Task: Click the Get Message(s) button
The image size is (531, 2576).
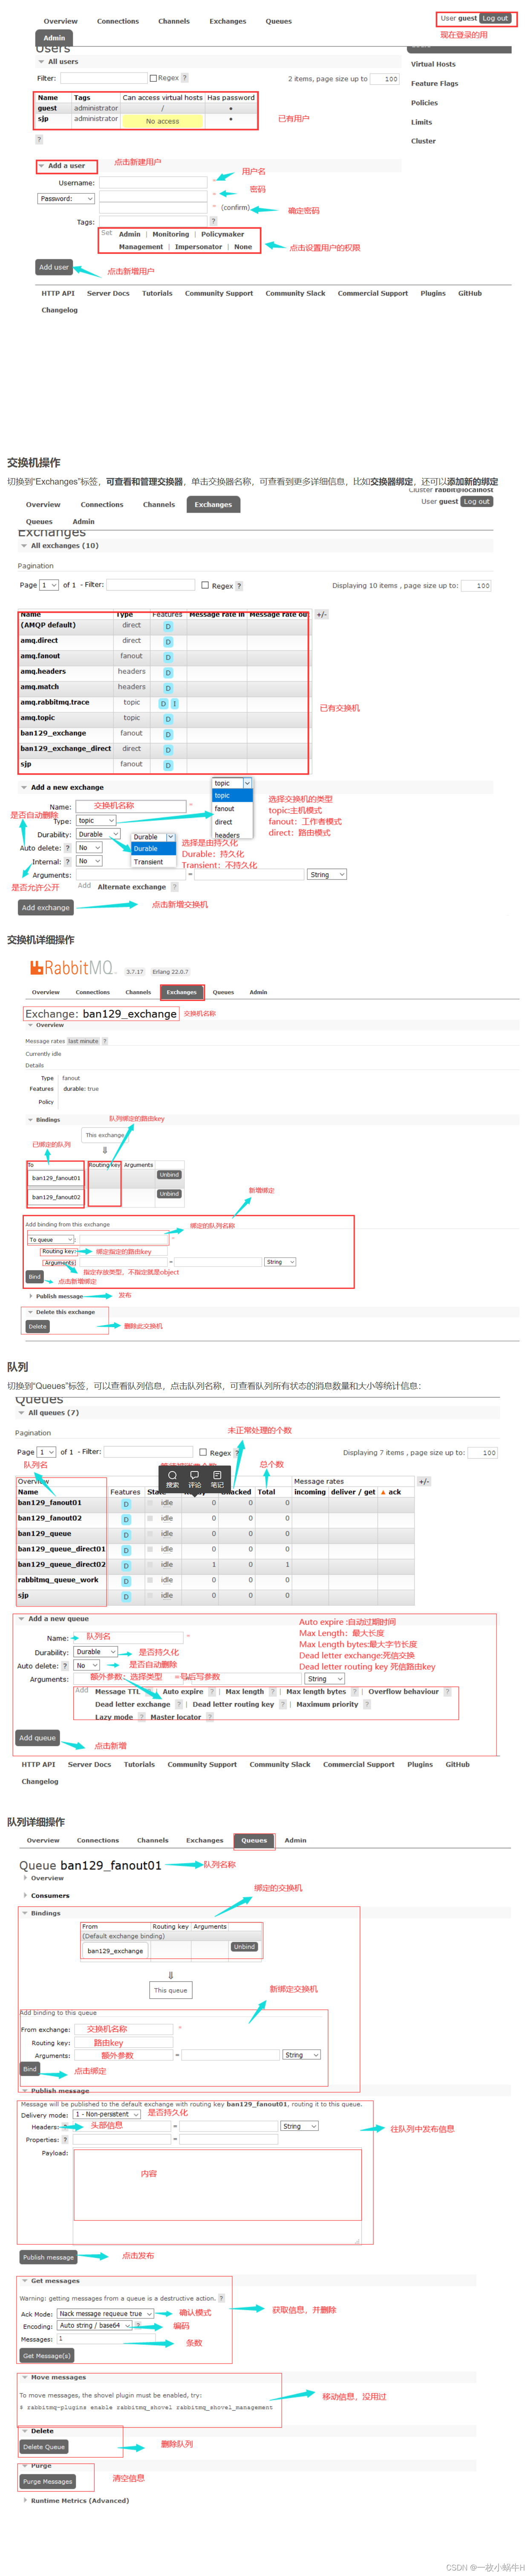Action: (46, 2355)
